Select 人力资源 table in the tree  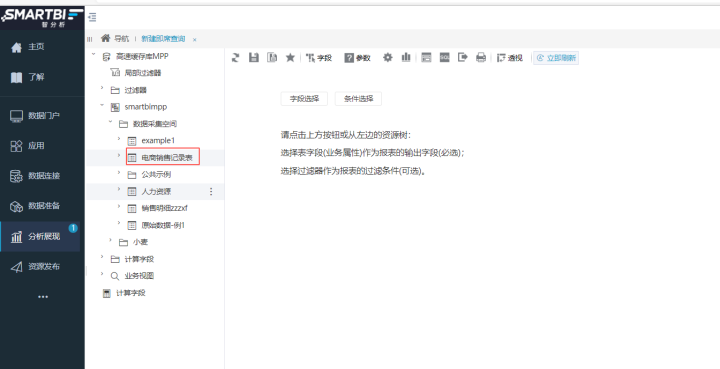tap(156, 191)
